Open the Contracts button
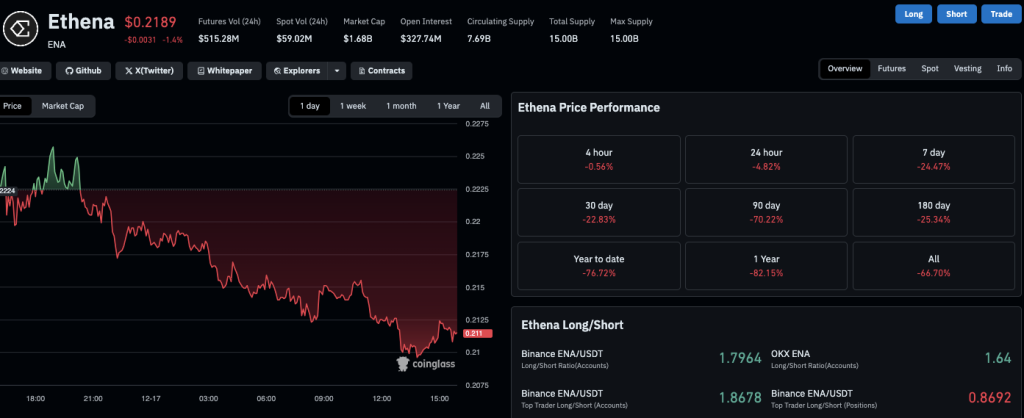The height and width of the screenshot is (418, 1024). [380, 71]
